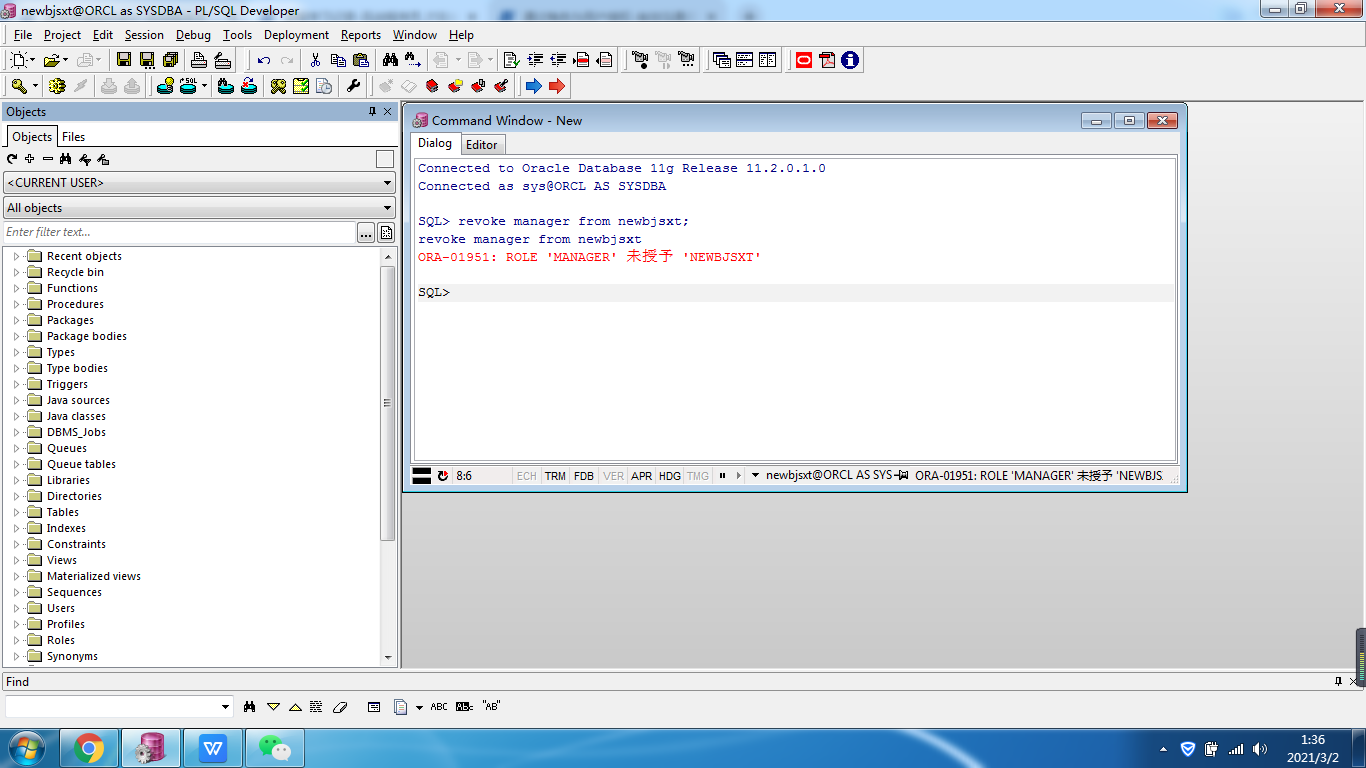Expand the Roles tree folder
Screen dimensions: 1366x768
[x=16, y=640]
